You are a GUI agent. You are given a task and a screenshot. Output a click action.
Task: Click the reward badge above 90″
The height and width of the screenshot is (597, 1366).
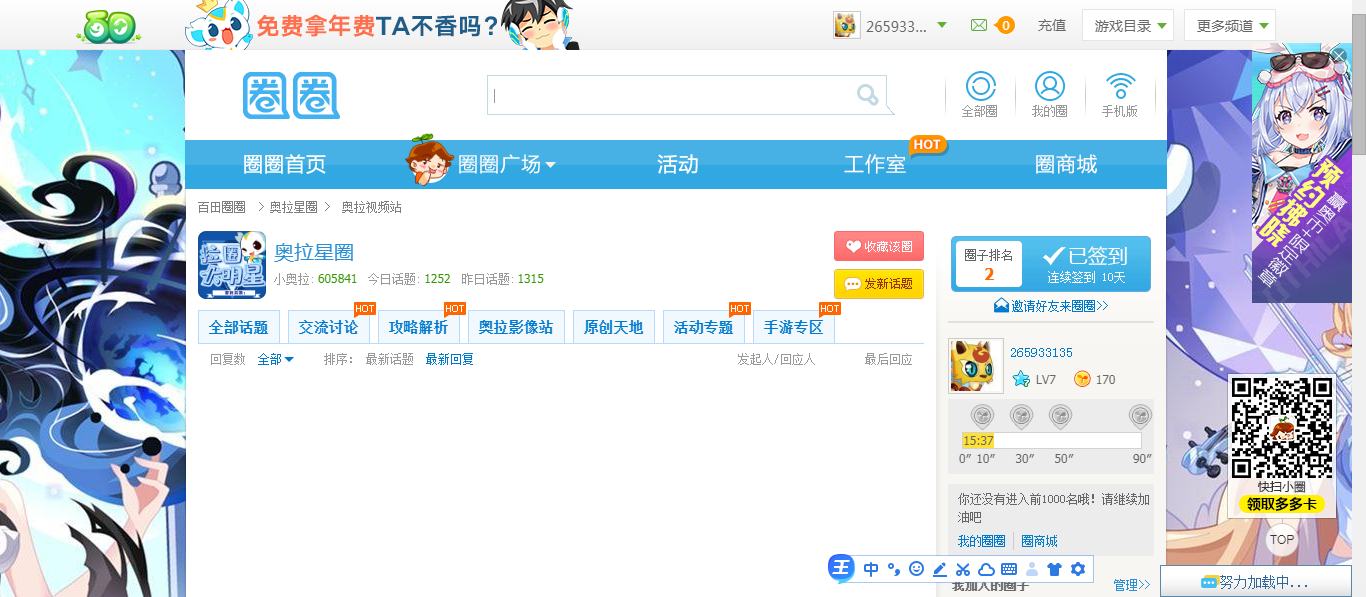point(1140,416)
